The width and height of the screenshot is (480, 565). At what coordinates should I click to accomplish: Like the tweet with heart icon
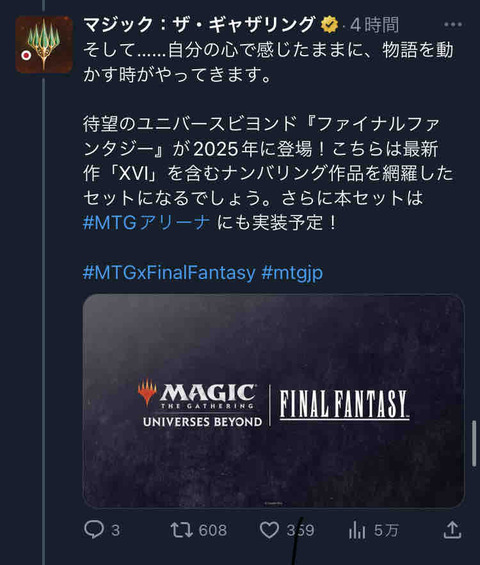(270, 530)
